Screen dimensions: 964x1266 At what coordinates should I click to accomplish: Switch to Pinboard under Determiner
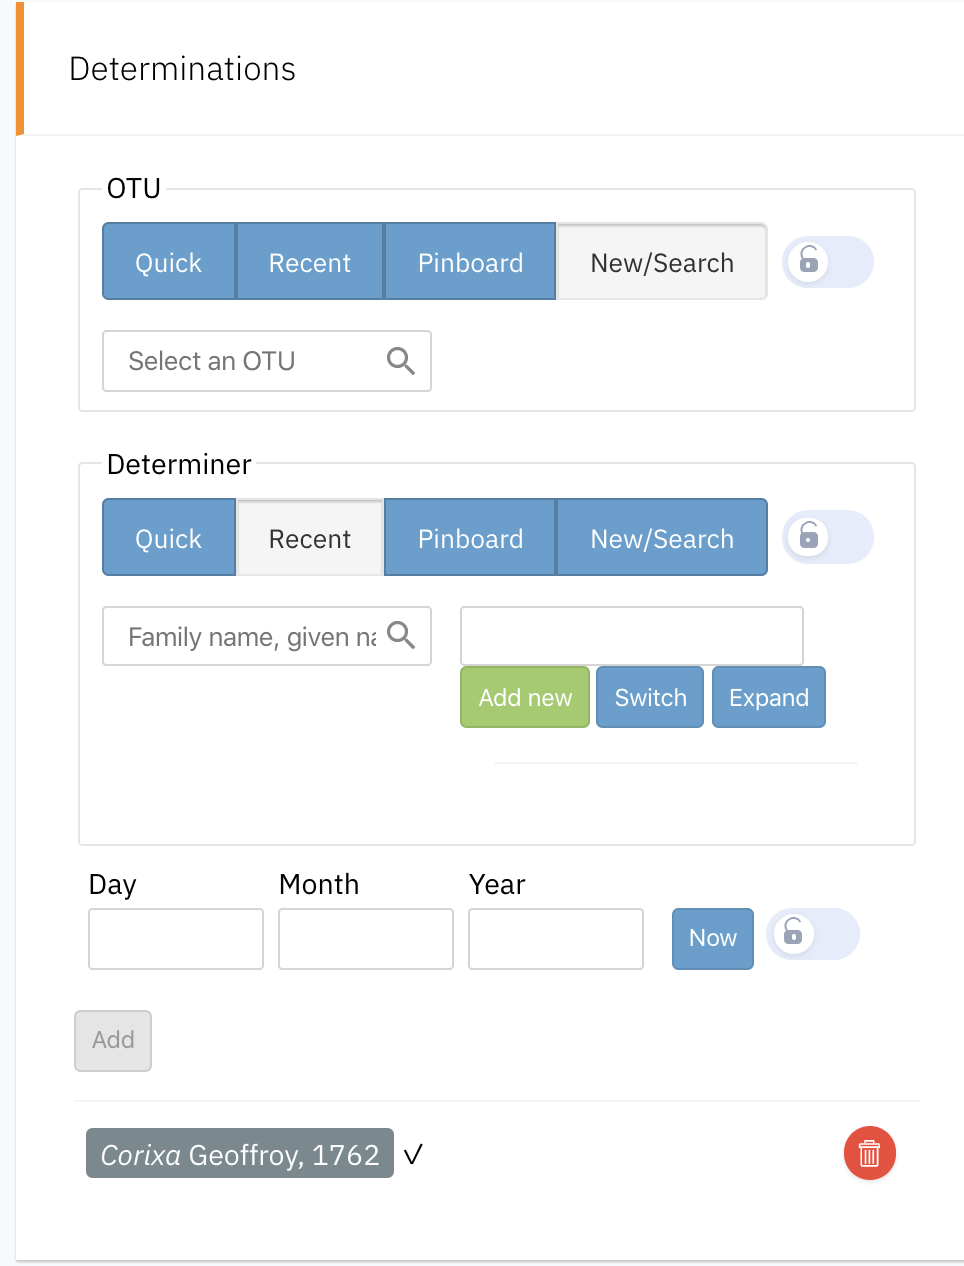pos(470,537)
